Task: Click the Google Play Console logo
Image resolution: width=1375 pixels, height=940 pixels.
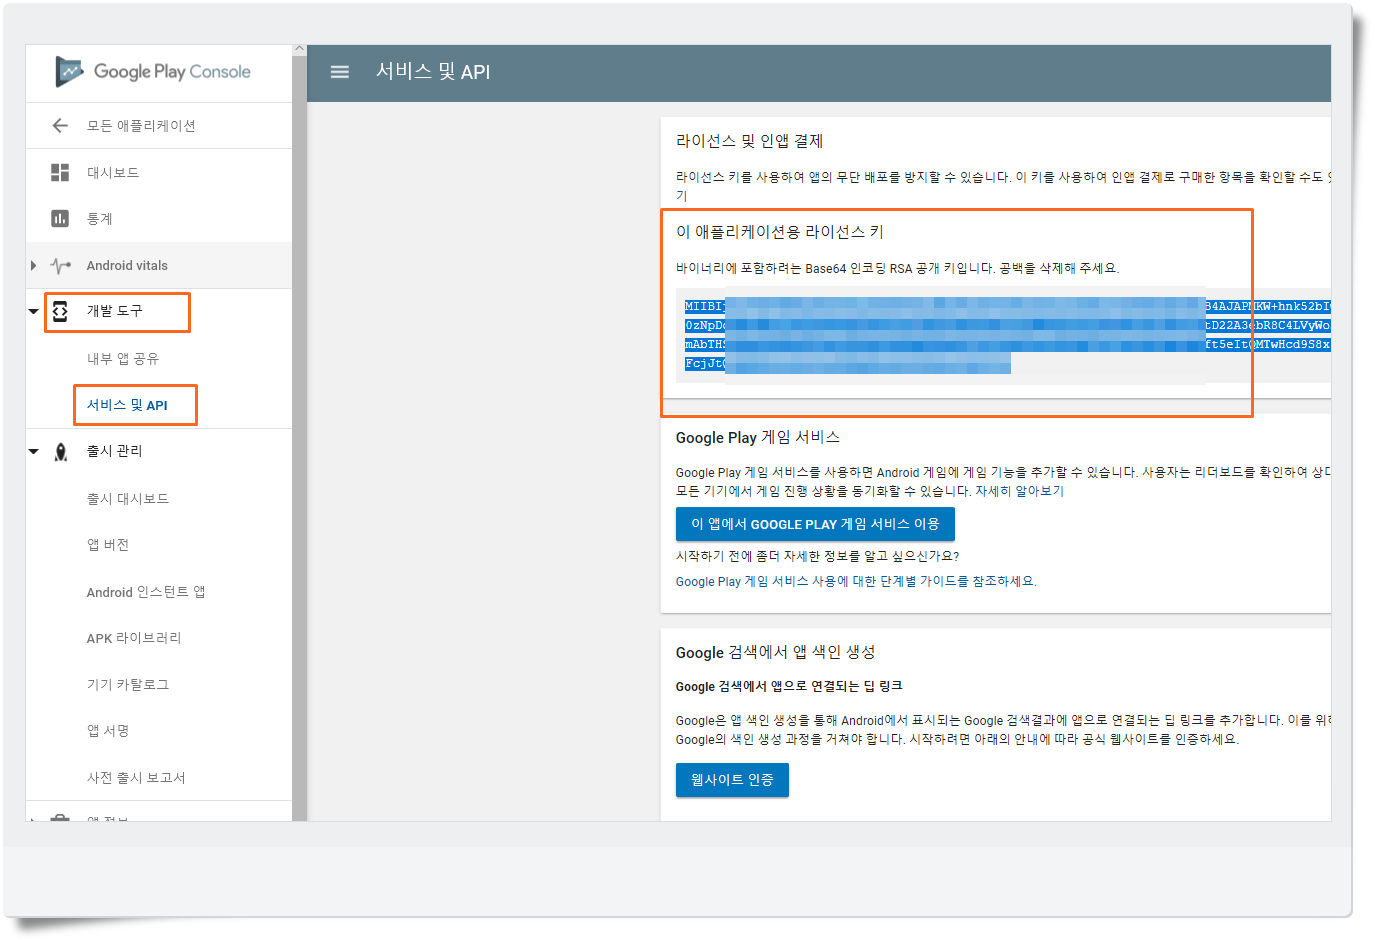Action: click(x=153, y=72)
